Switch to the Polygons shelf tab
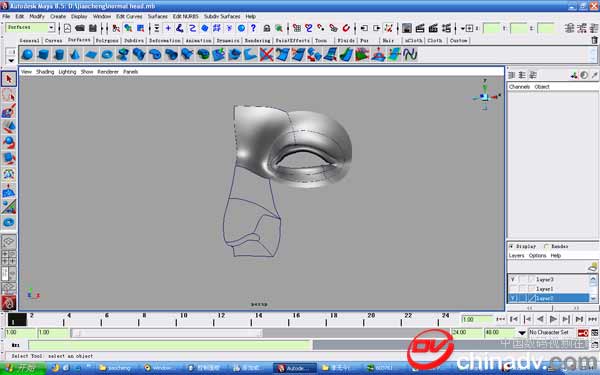Screen dimensions: 600x375 coord(107,40)
